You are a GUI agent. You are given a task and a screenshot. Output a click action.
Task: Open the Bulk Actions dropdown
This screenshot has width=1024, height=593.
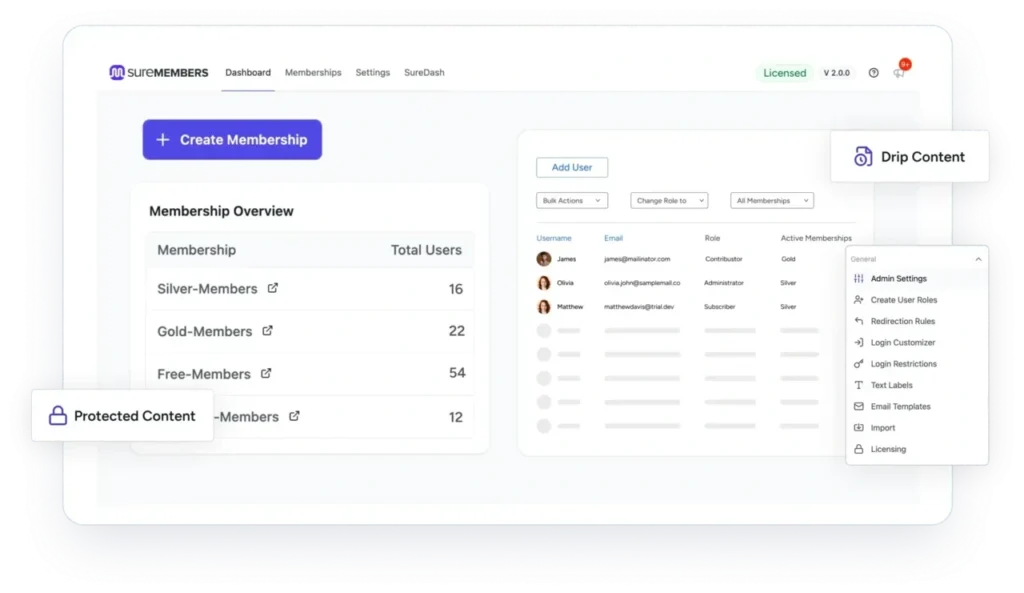tap(572, 200)
